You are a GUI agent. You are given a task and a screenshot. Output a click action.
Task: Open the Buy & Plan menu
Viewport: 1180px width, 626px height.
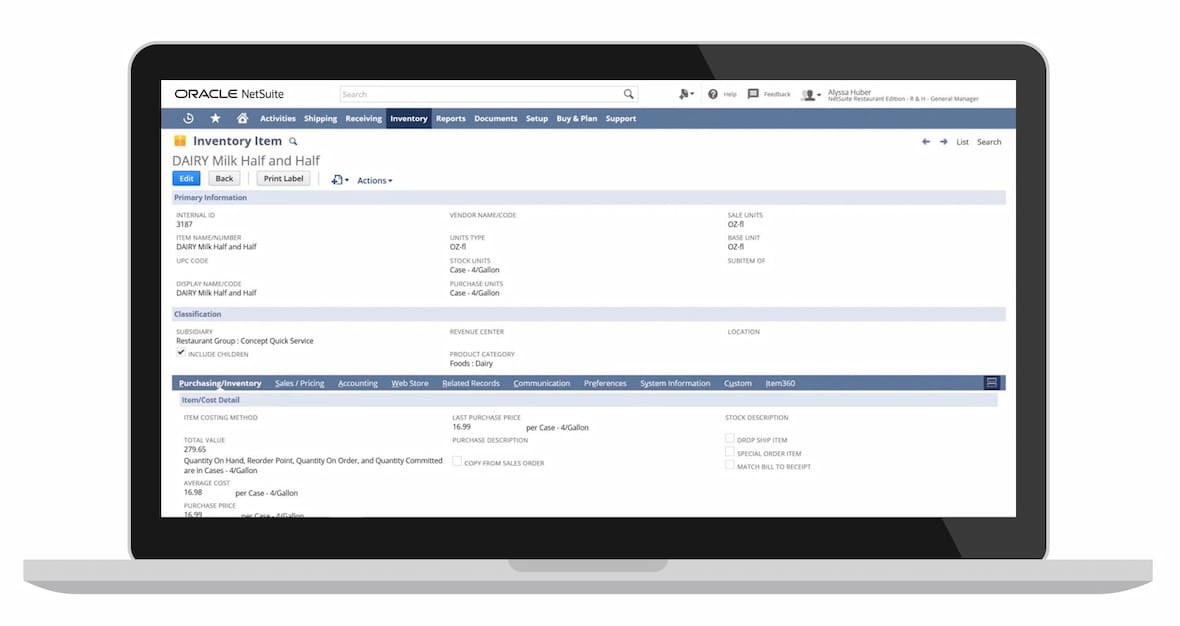[x=576, y=118]
